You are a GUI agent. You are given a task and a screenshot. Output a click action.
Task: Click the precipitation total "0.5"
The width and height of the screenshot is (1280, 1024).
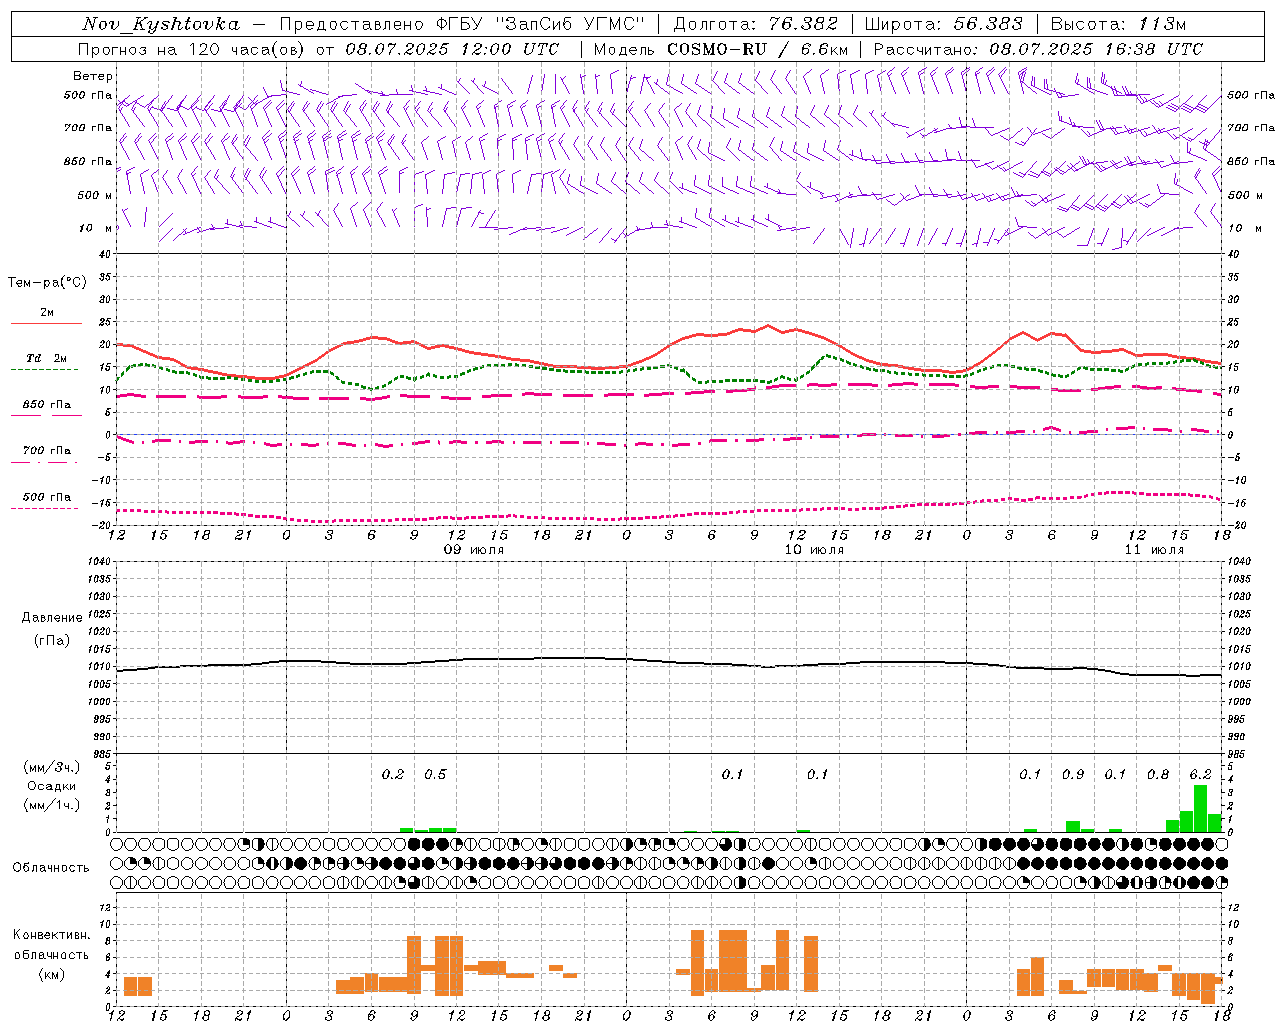(x=435, y=774)
